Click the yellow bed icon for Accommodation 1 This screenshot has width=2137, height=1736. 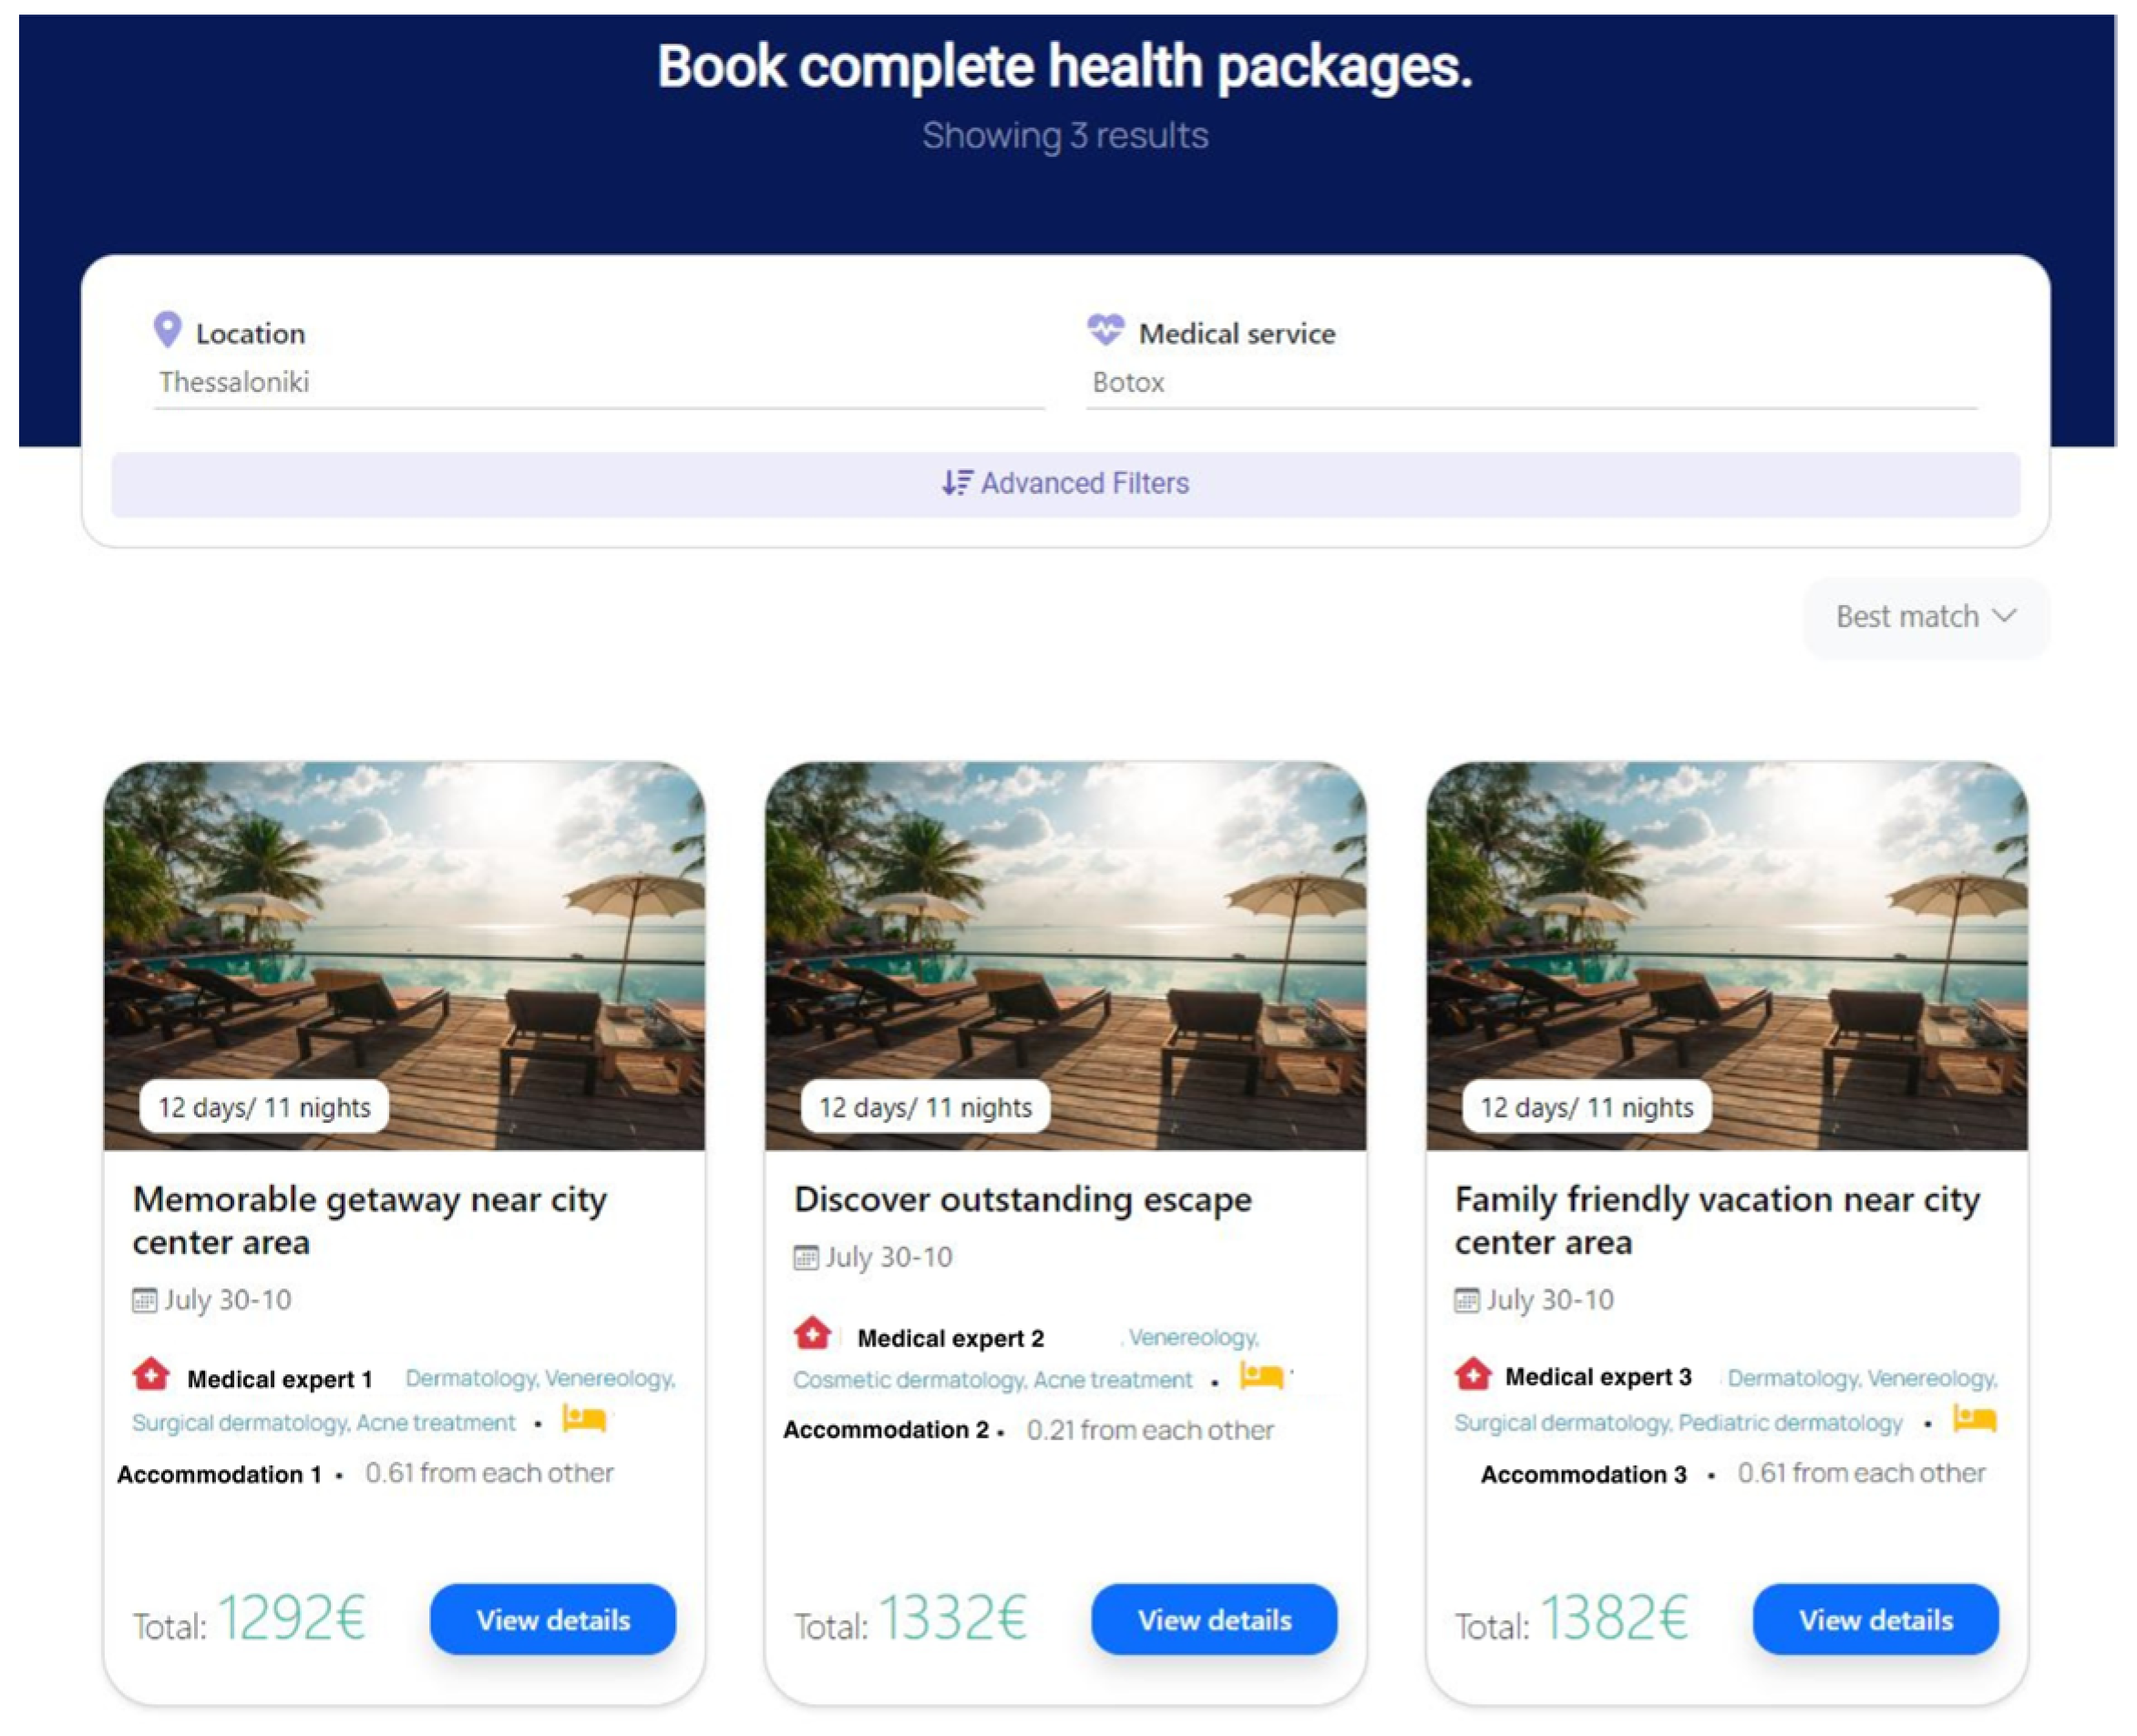[x=584, y=1418]
